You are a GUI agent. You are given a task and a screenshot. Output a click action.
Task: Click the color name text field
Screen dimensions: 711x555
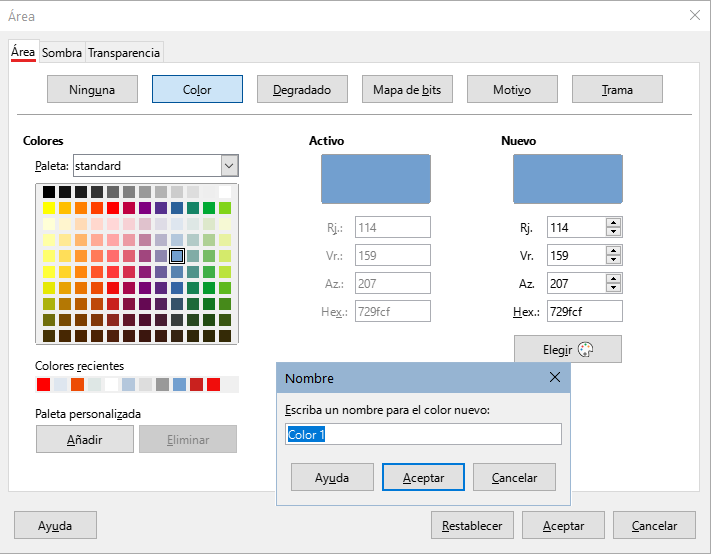pyautogui.click(x=423, y=434)
